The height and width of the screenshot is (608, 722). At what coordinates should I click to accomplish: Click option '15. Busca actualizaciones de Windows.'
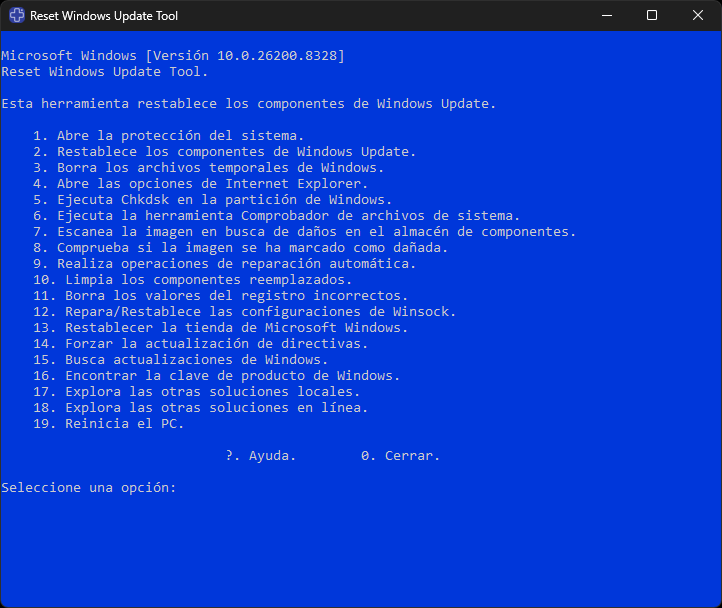(180, 360)
